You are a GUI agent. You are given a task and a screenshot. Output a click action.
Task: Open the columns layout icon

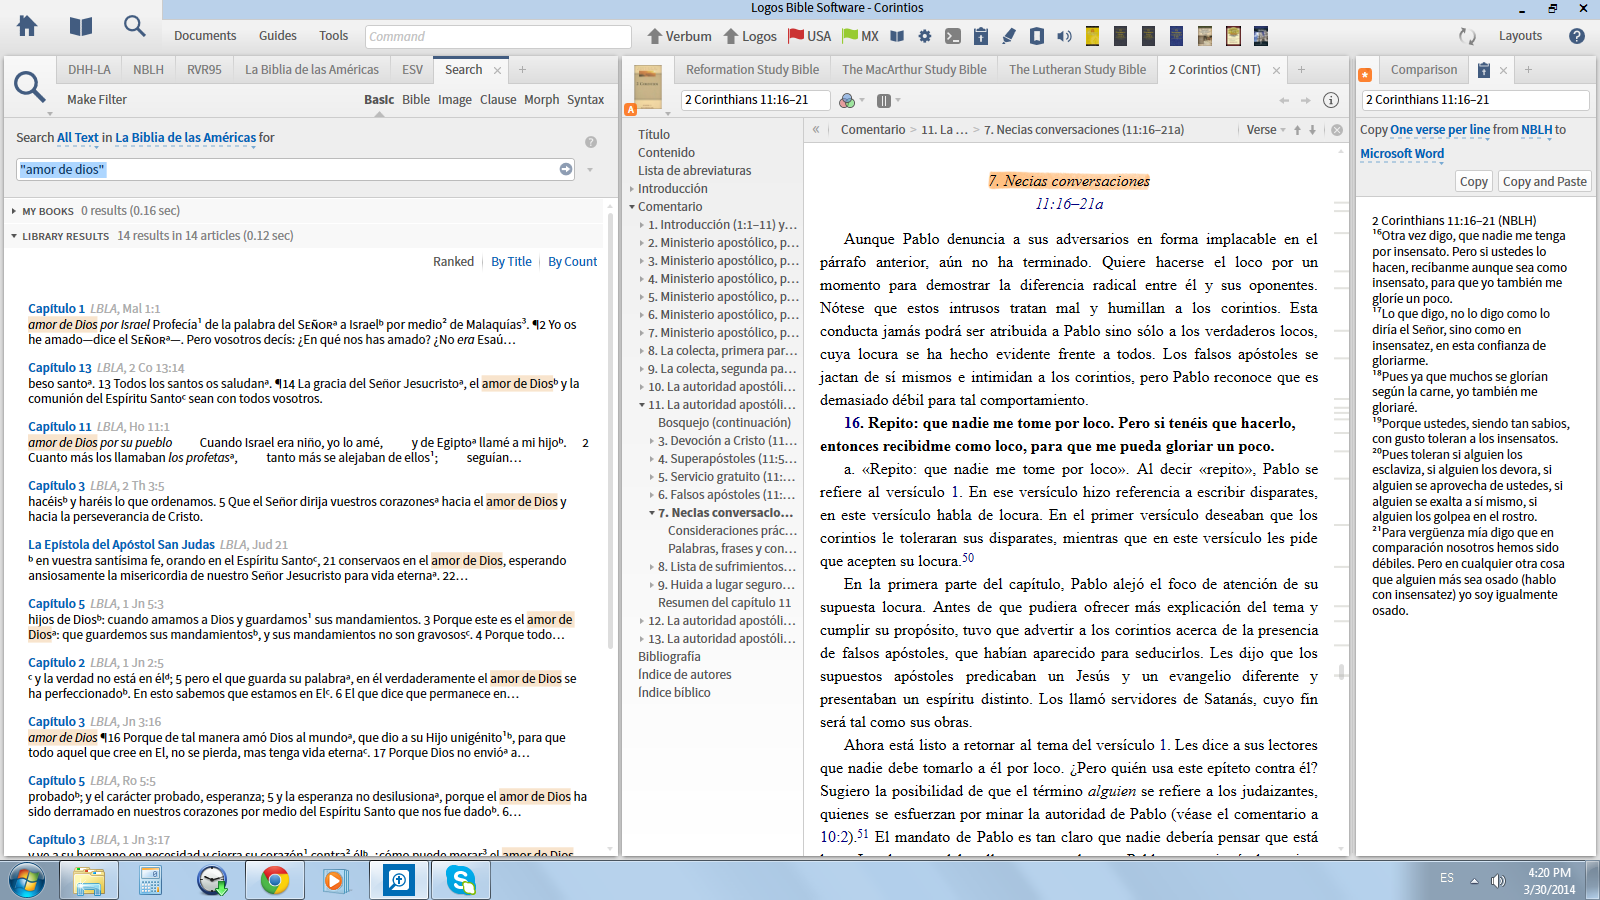pyautogui.click(x=884, y=100)
